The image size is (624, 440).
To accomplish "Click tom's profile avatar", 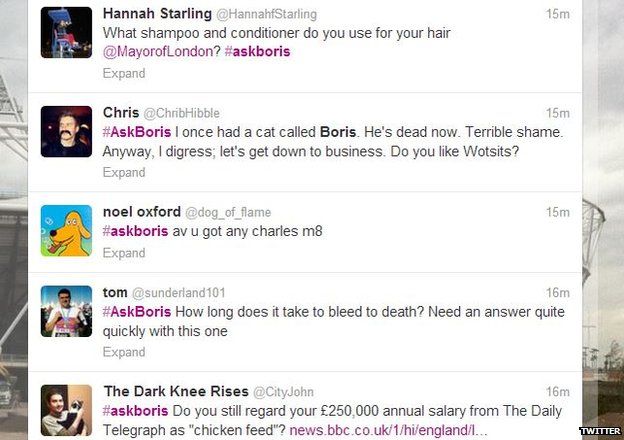I will coord(66,311).
